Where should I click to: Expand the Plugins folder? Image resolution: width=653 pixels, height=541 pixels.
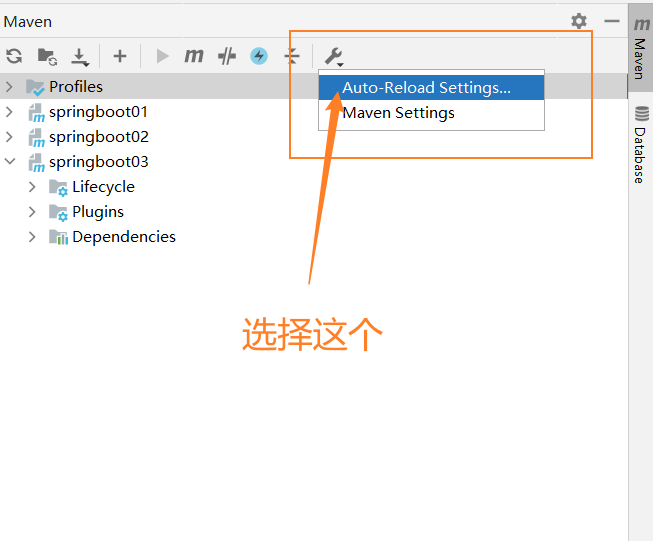point(32,212)
